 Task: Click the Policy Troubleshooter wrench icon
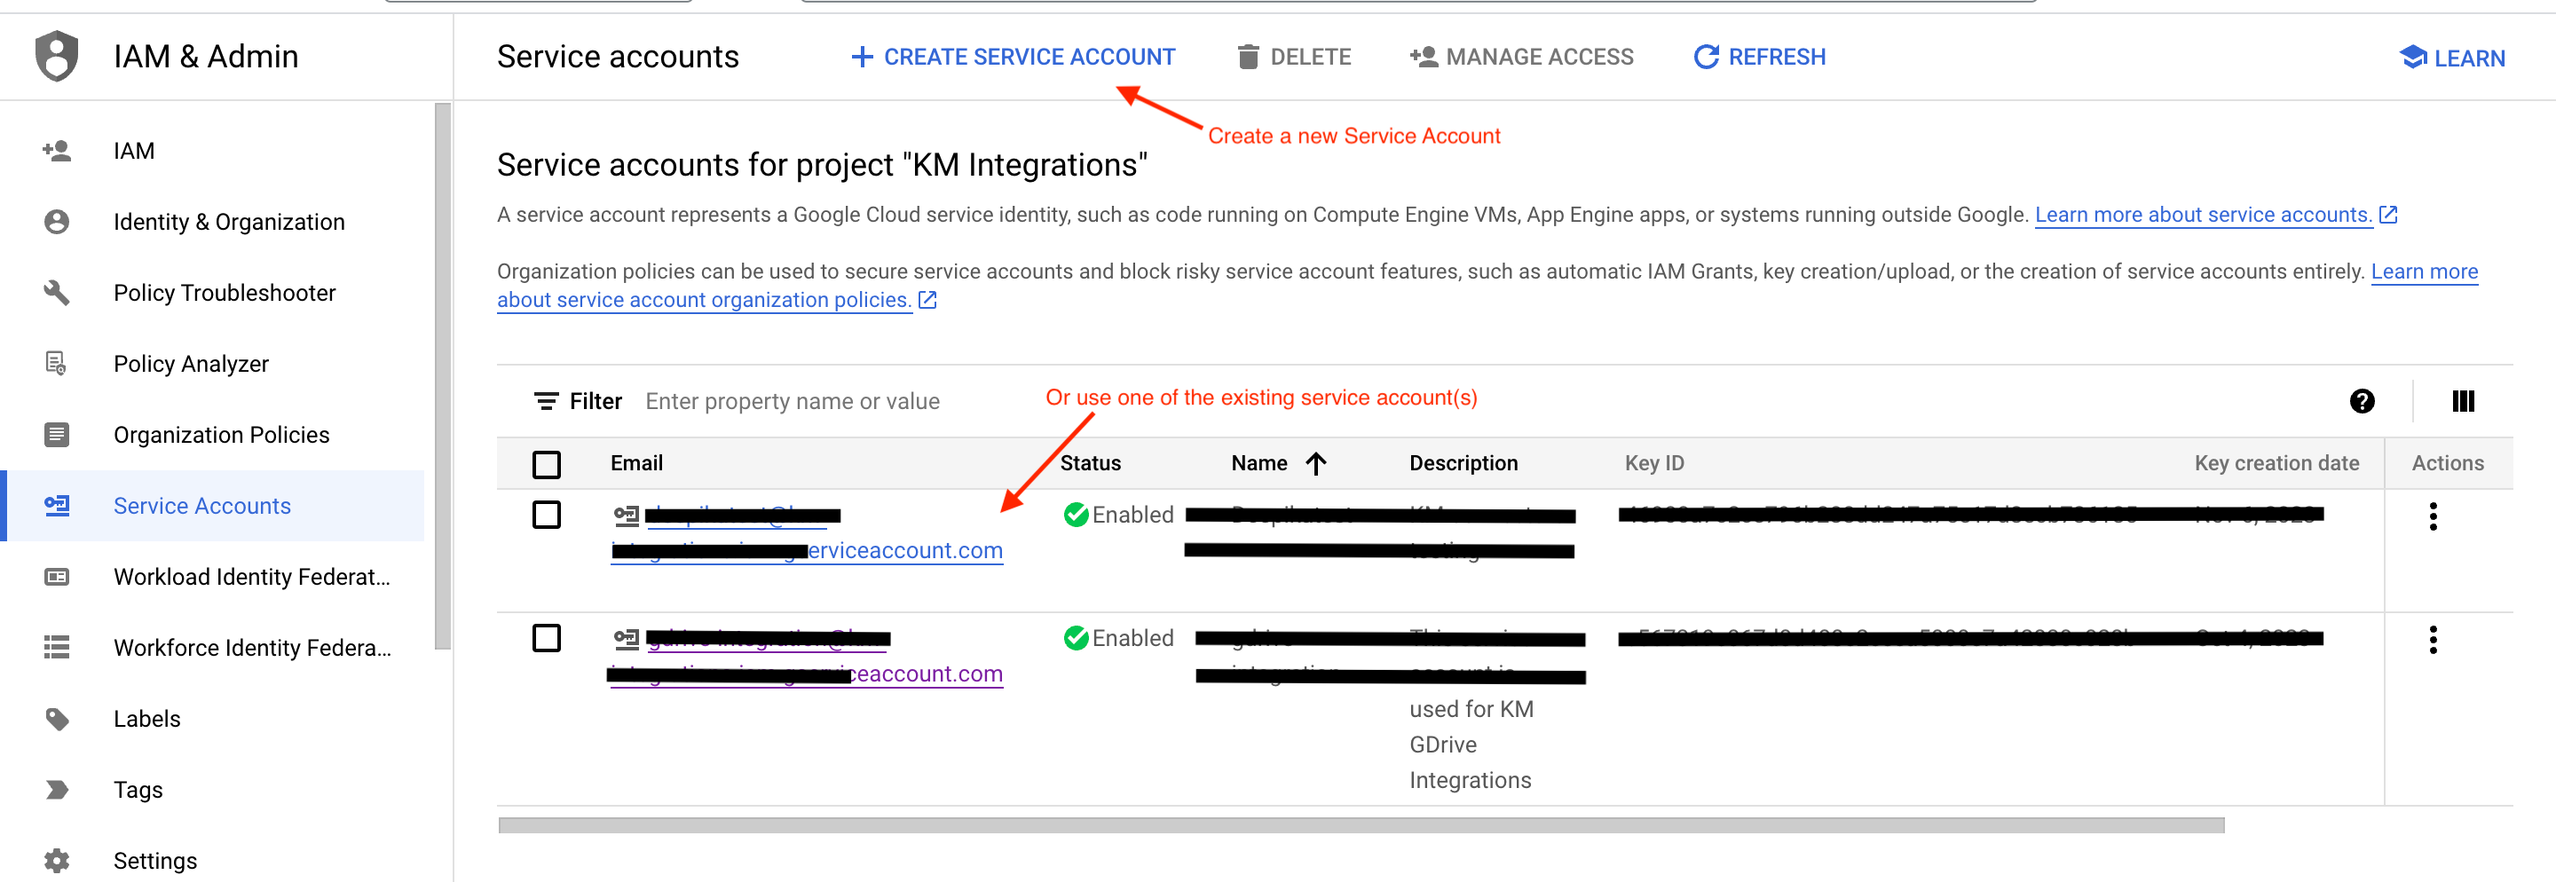click(x=57, y=293)
